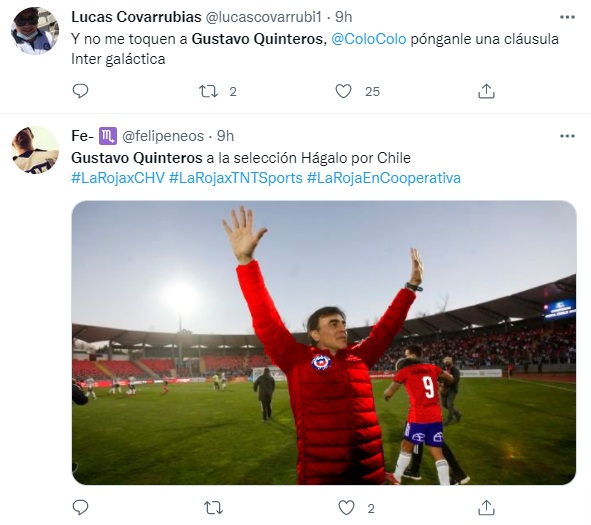View the Fe- user profile avatar
The image size is (591, 525).
35,150
